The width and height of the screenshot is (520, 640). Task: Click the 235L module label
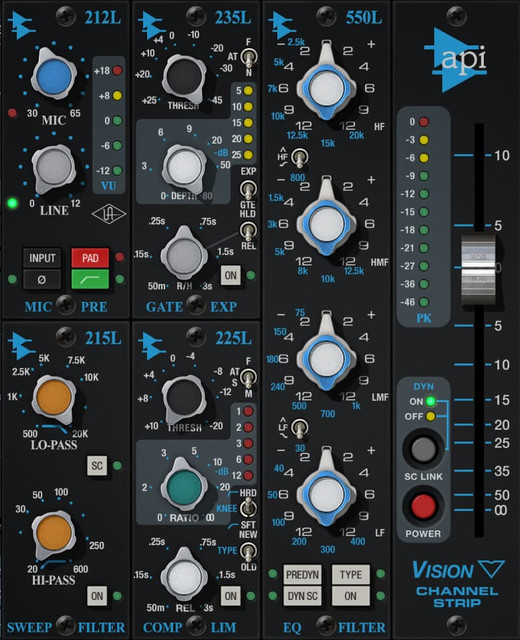[233, 18]
